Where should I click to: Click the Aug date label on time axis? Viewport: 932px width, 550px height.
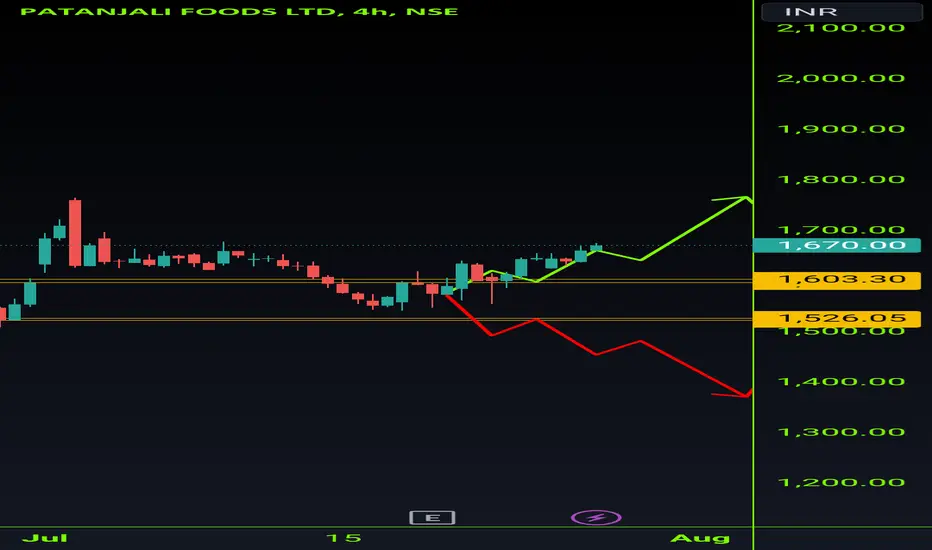(x=700, y=539)
